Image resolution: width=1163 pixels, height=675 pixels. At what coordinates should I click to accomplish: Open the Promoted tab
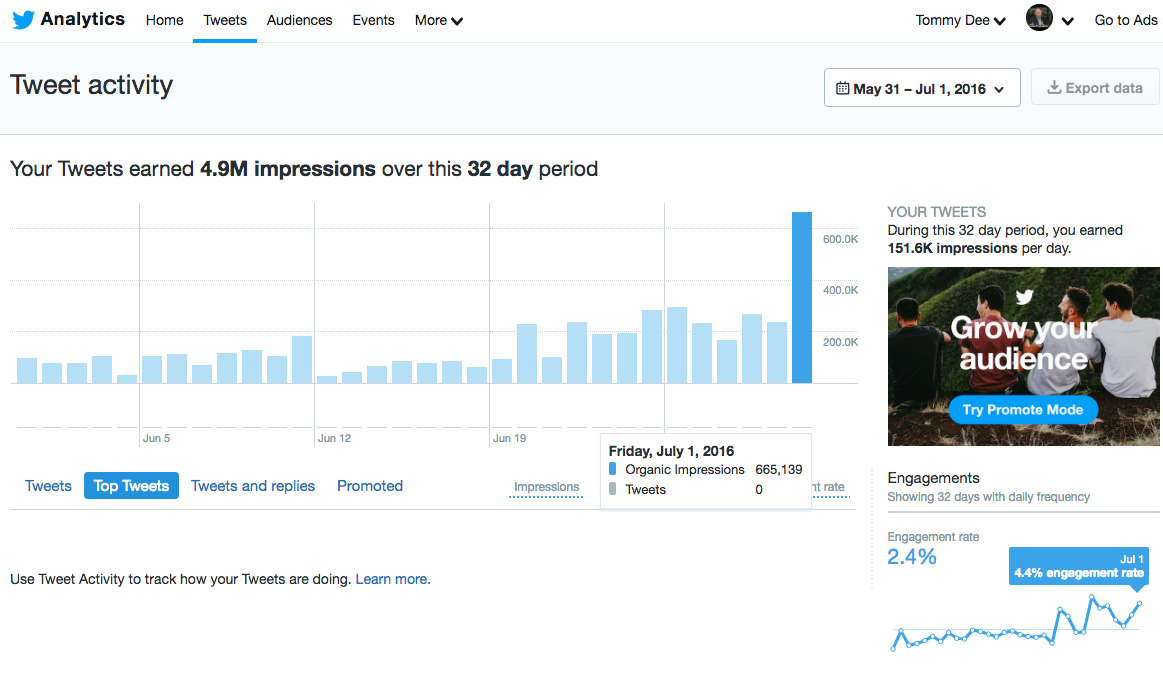370,486
